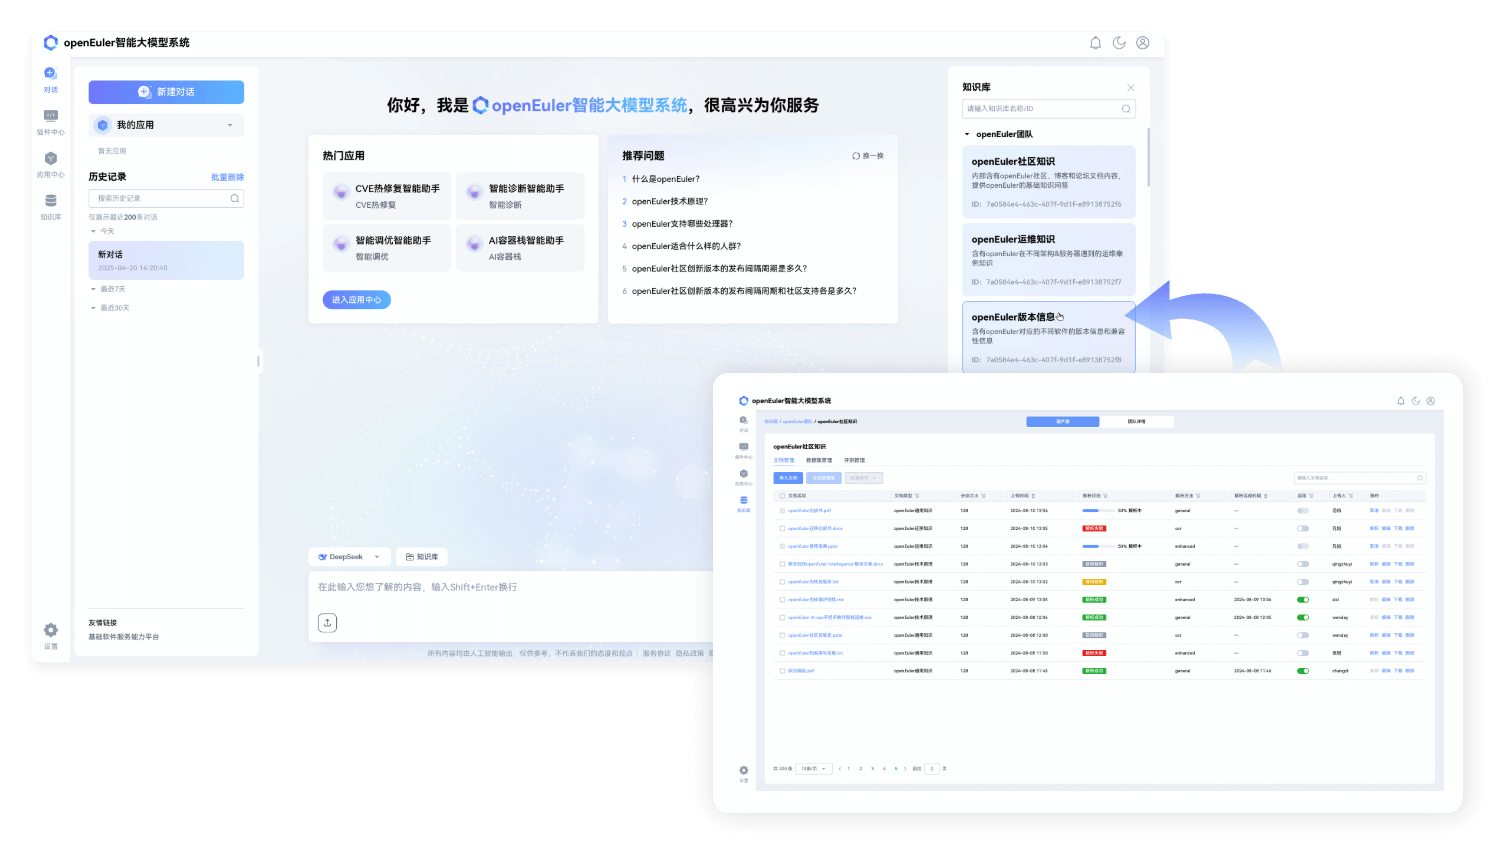Check the select-all checkbox in the document table header
Viewport: 1496px width, 842px height.
pyautogui.click(x=782, y=495)
